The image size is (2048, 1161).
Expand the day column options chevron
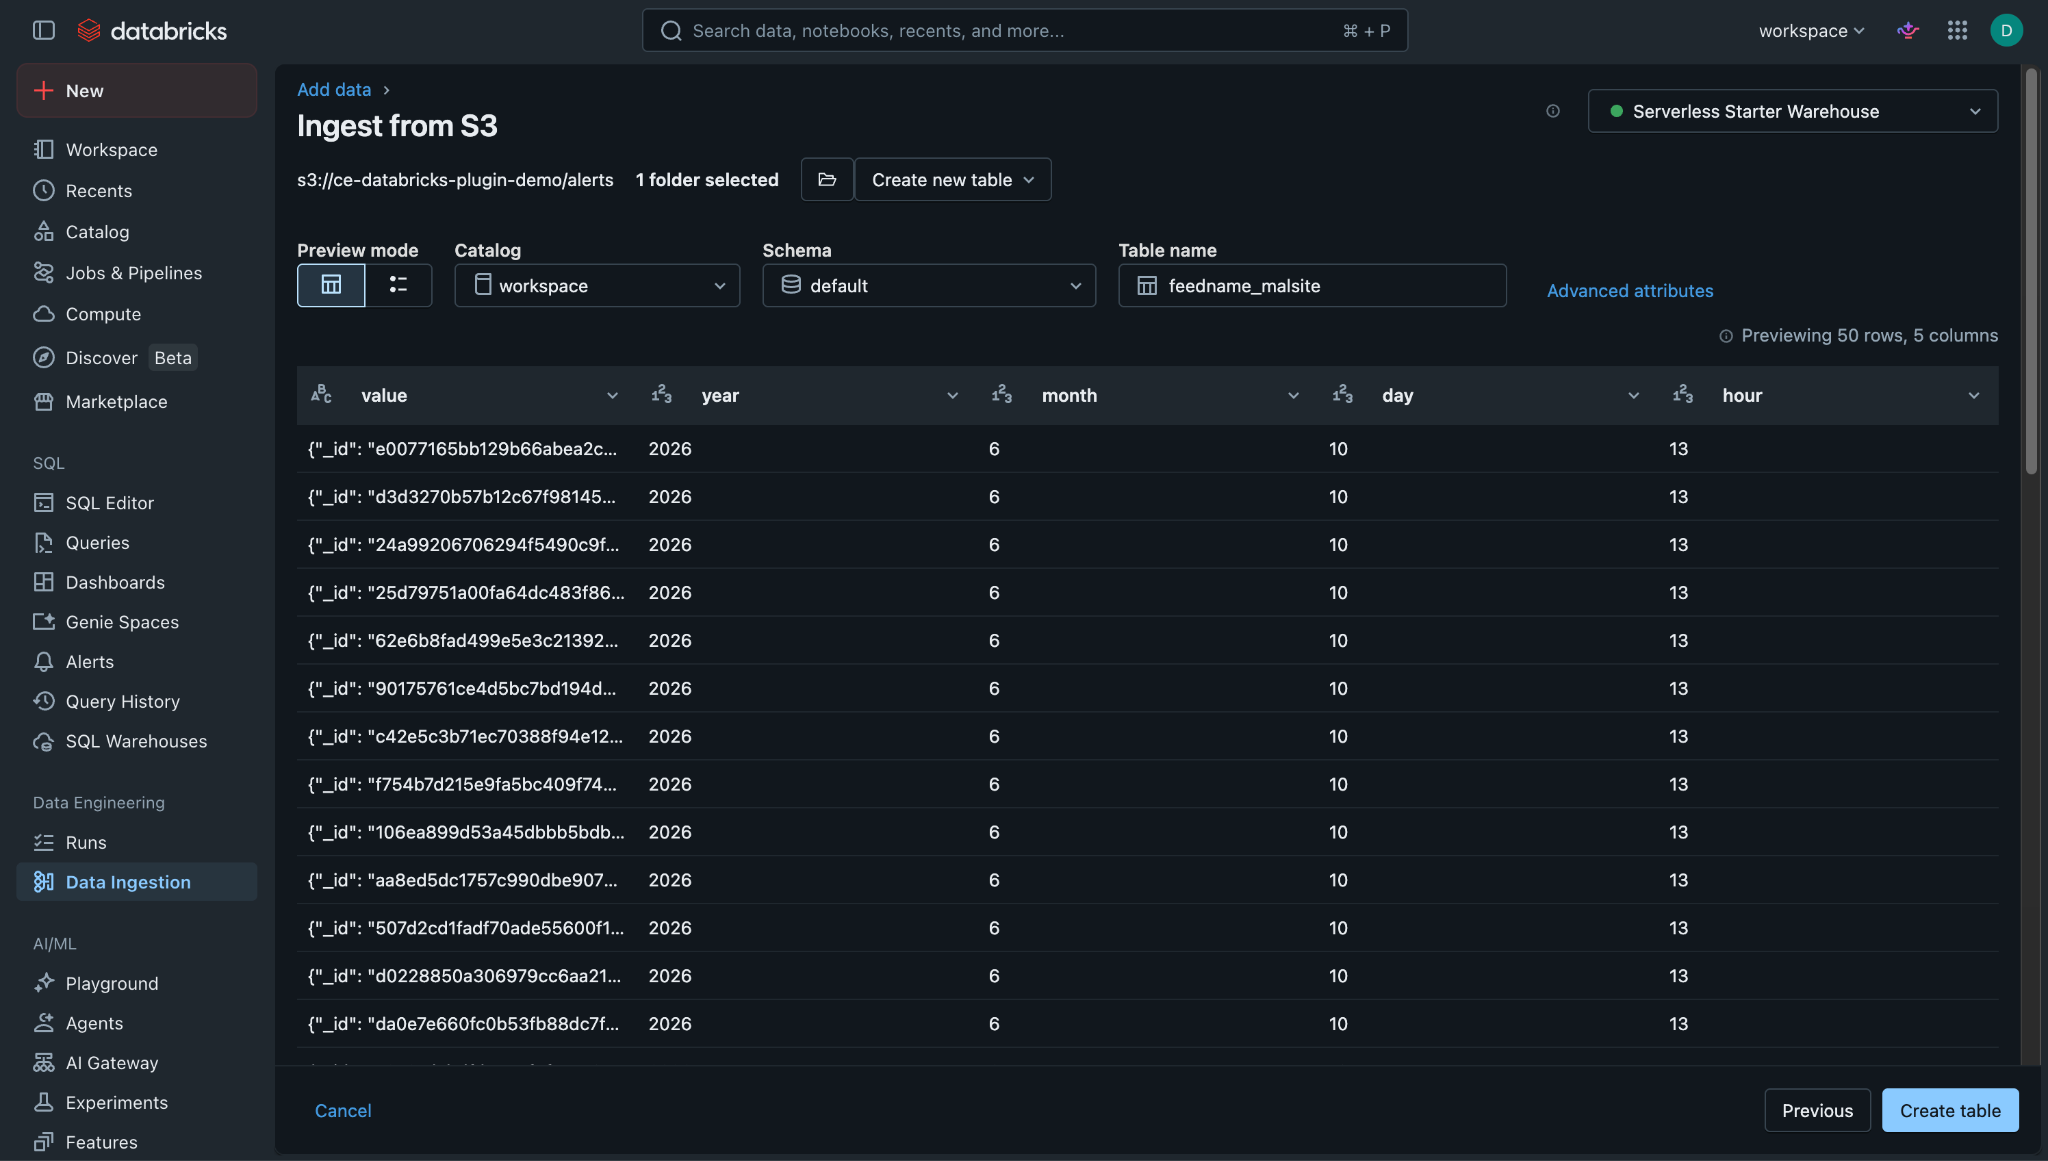[x=1633, y=396]
